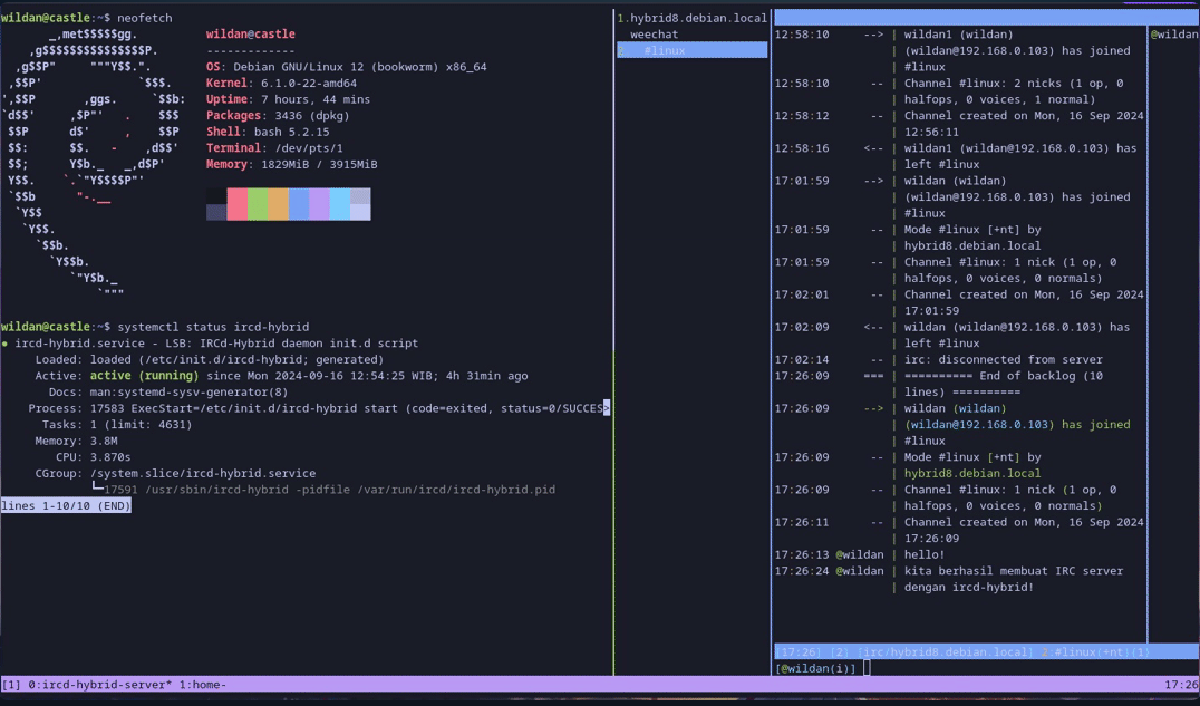Click the green 'hybrid8.debian.local' mode setter text
1200x706 pixels.
[972, 473]
